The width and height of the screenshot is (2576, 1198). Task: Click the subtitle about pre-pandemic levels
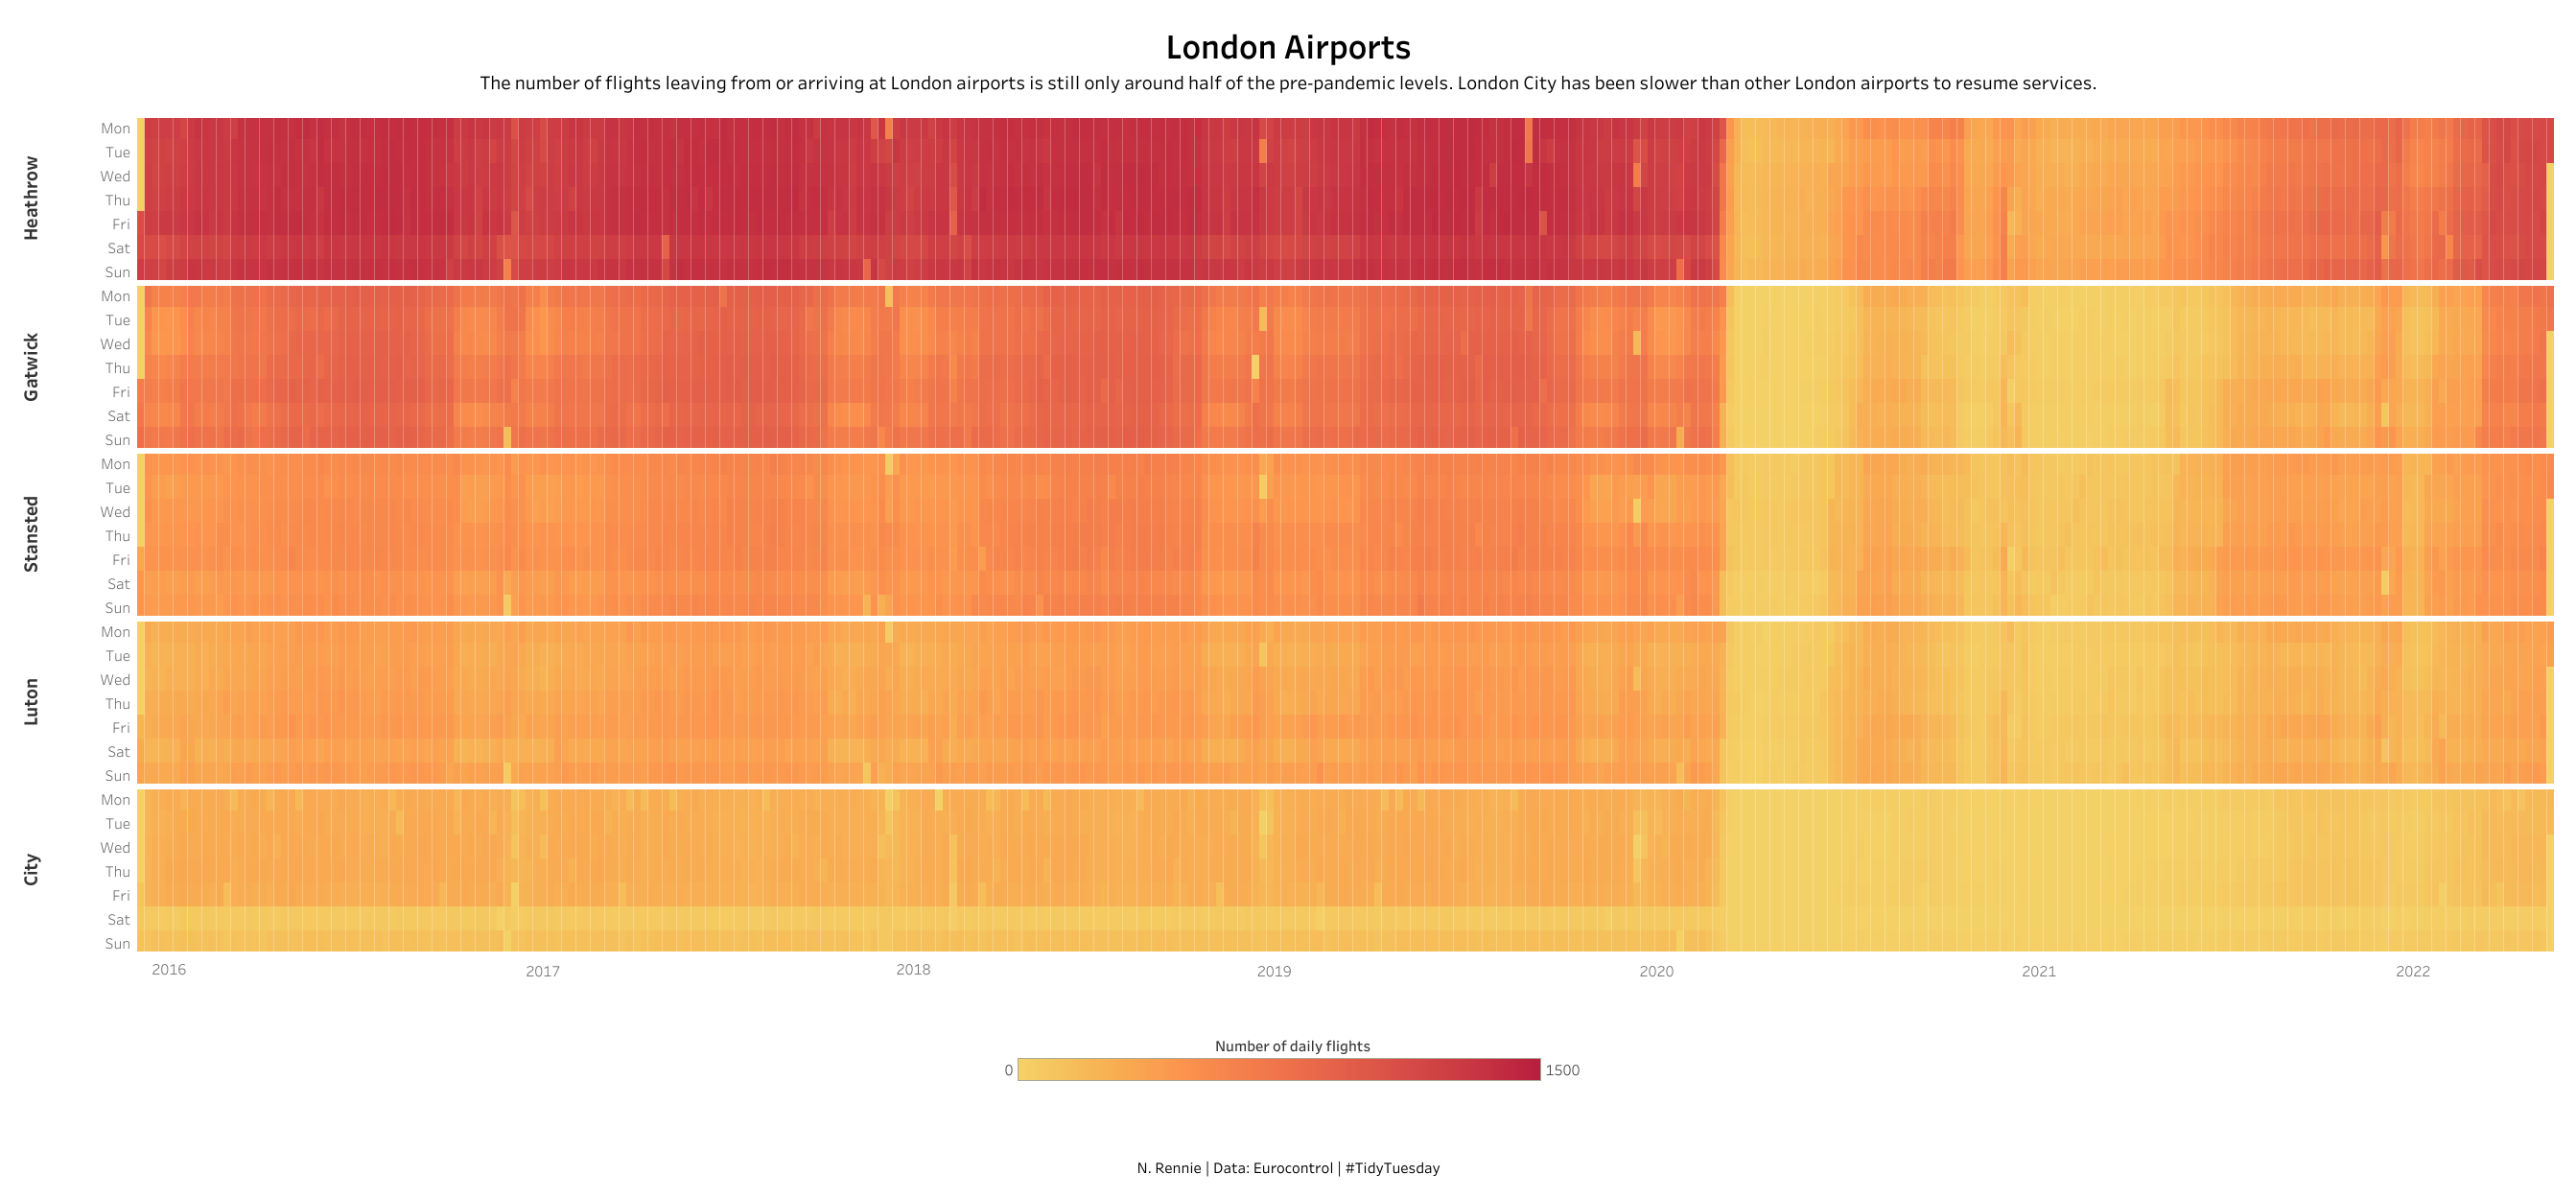pyautogui.click(x=1288, y=83)
